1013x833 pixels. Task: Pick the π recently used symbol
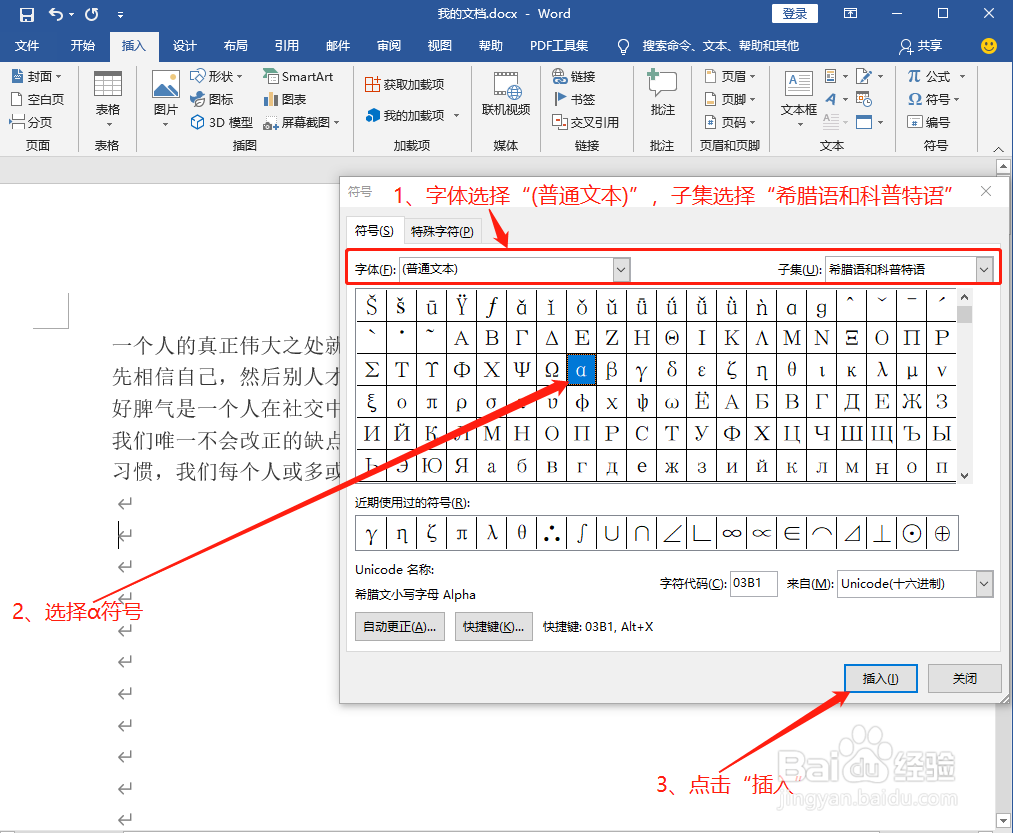tap(461, 533)
